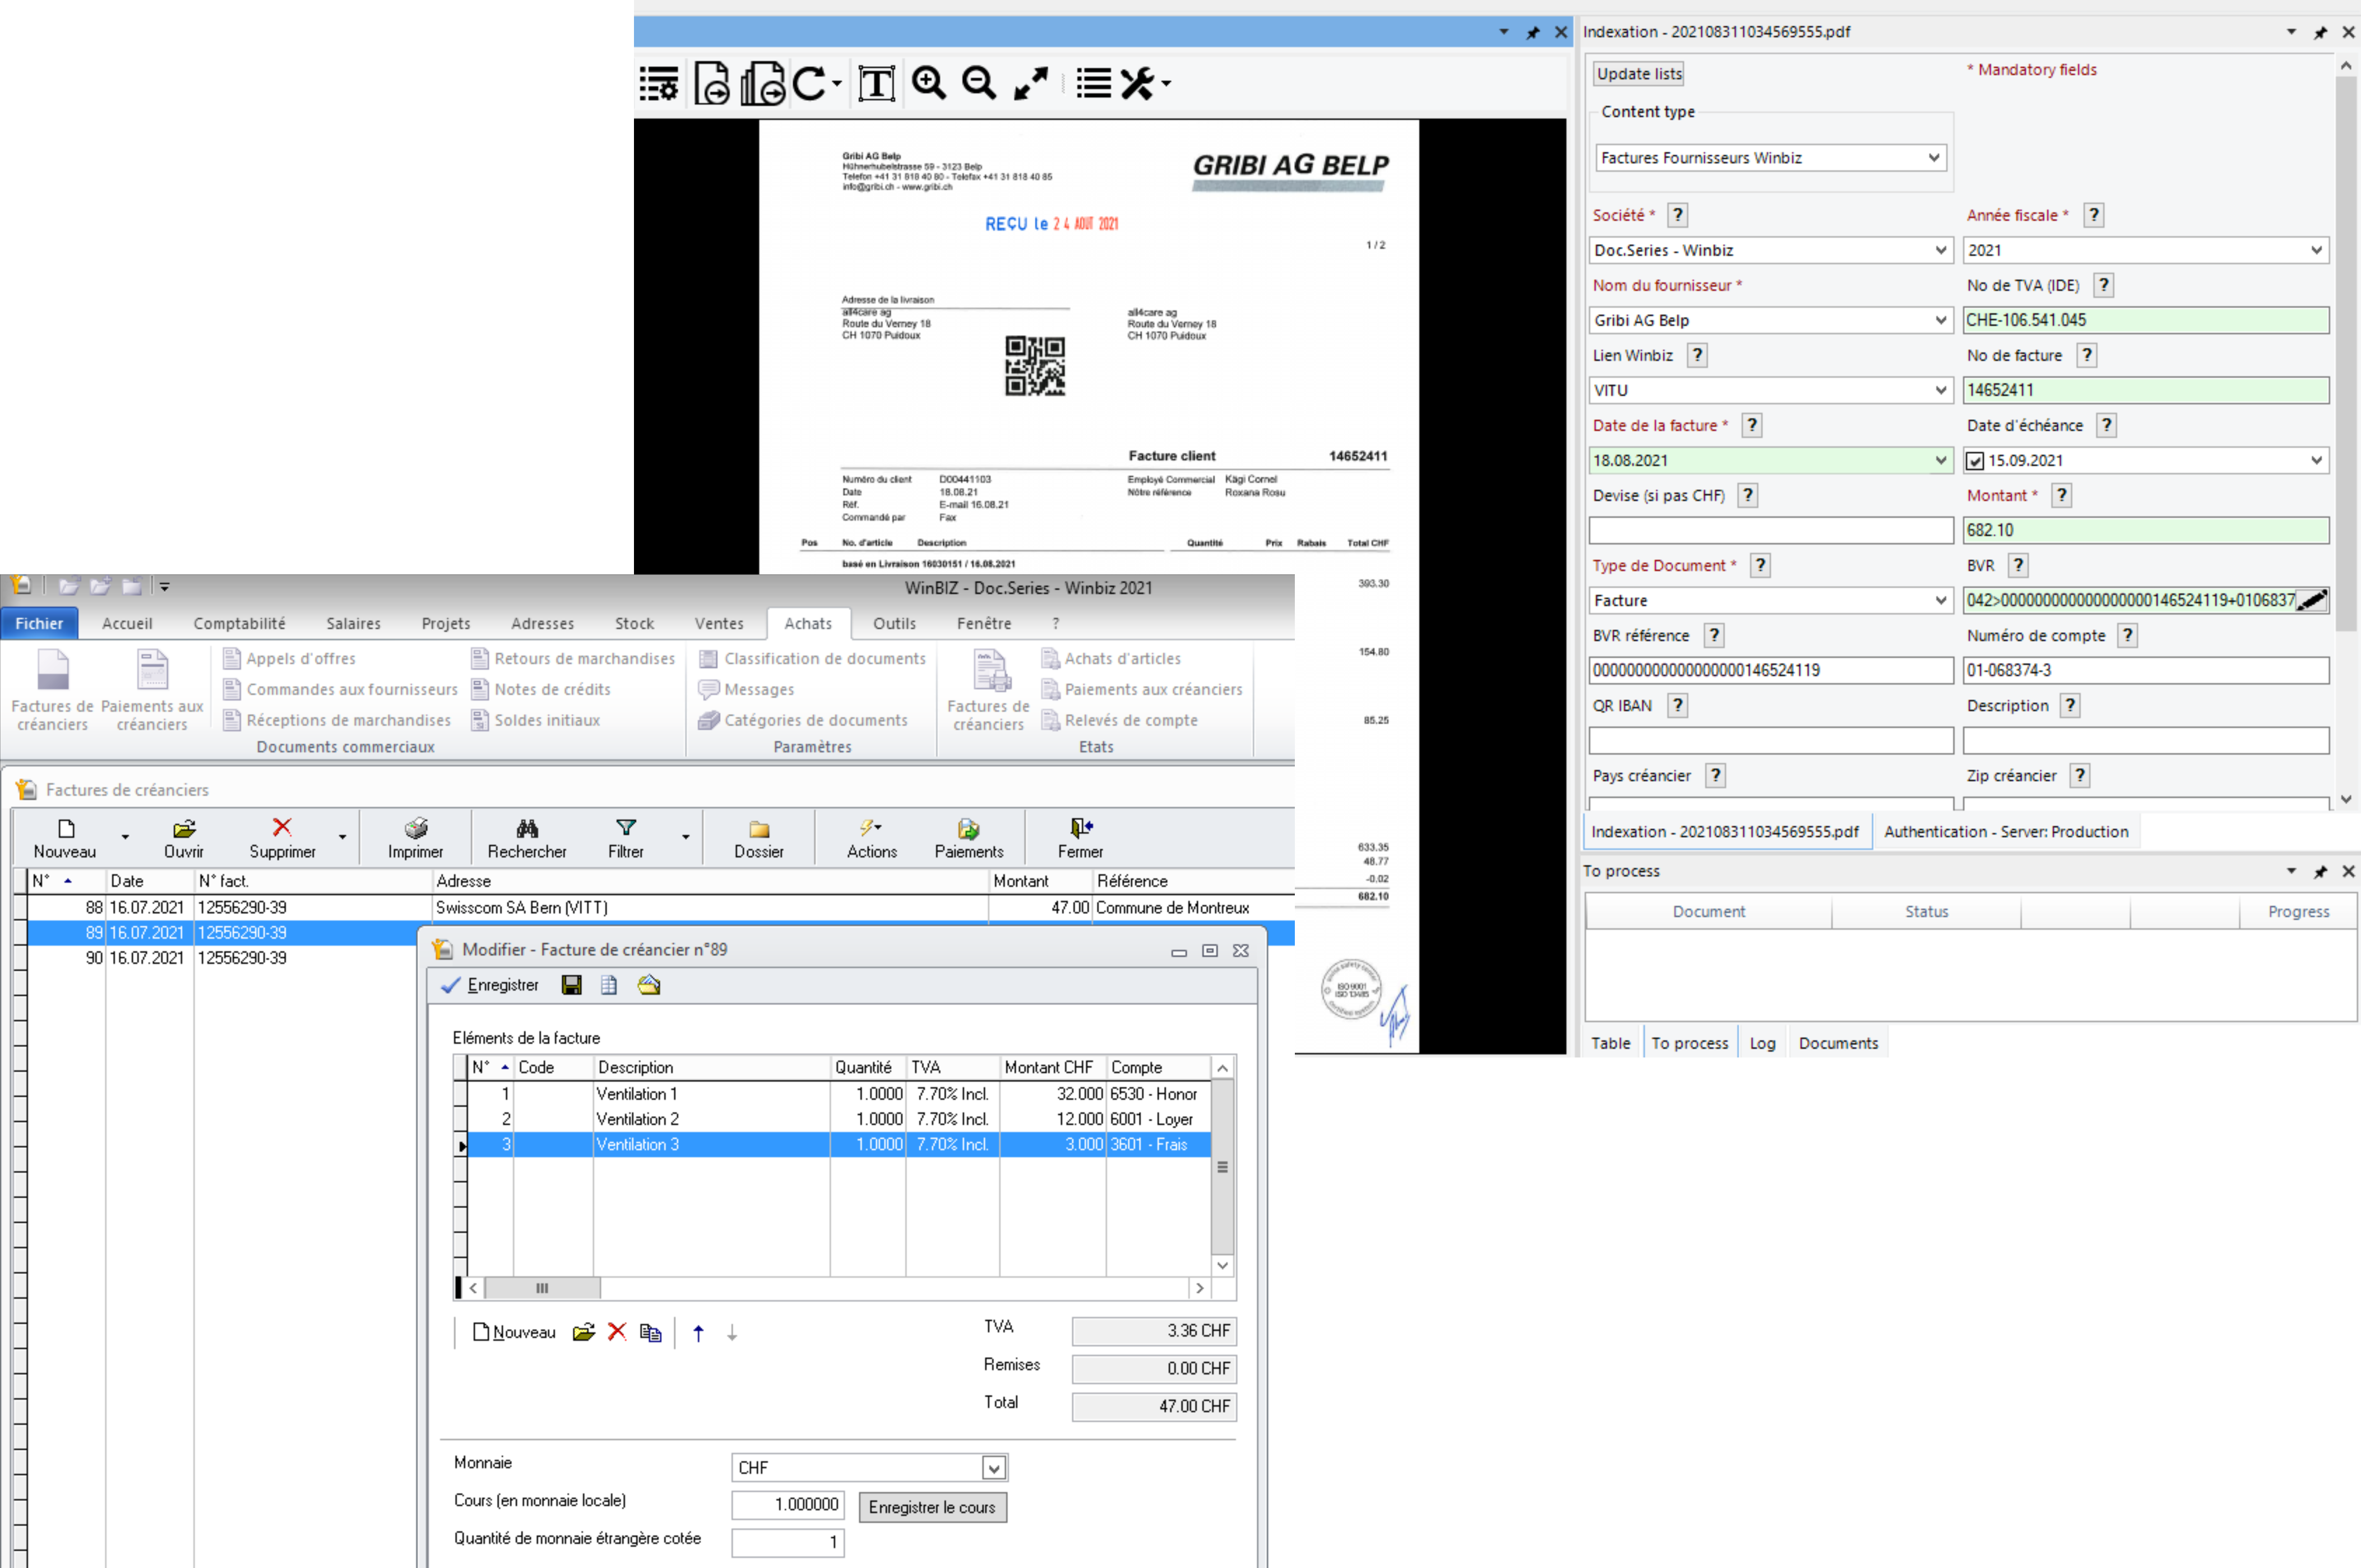The image size is (2361, 1568).
Task: Toggle the Date d'échéance checkbox
Action: 1975,461
